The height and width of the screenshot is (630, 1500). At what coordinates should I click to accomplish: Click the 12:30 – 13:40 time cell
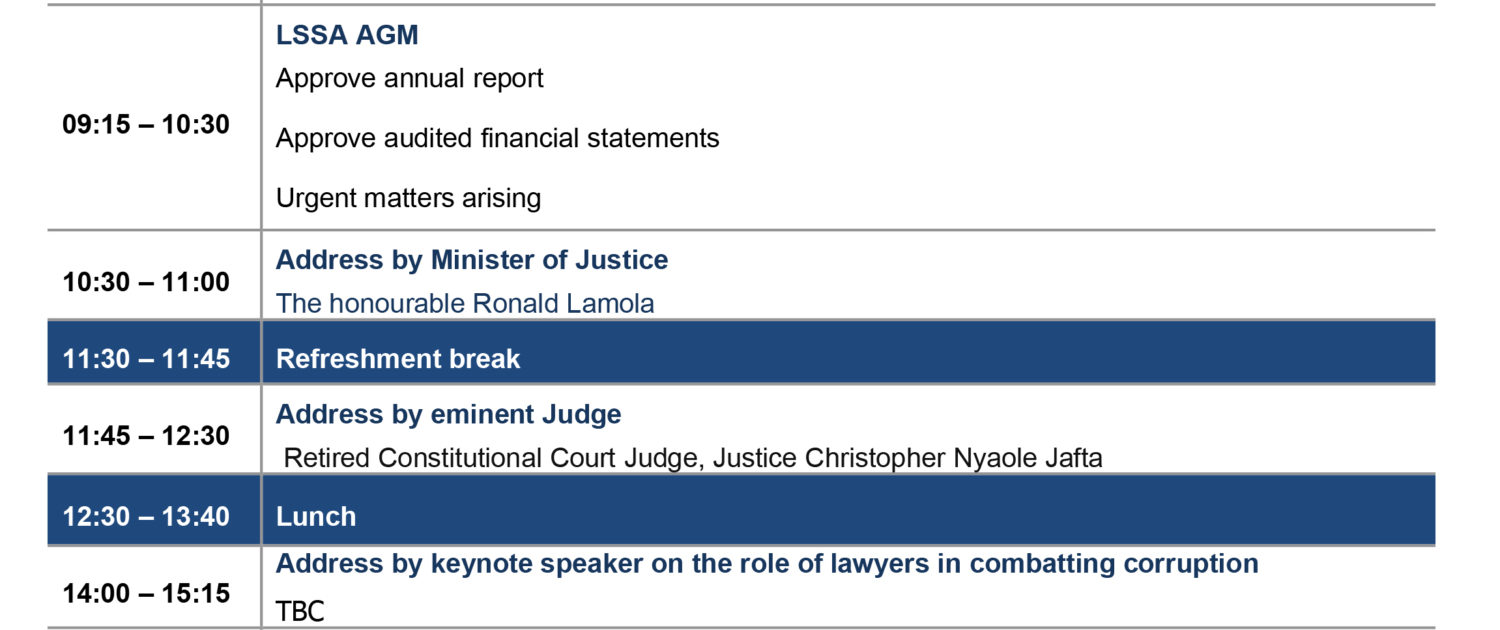146,517
